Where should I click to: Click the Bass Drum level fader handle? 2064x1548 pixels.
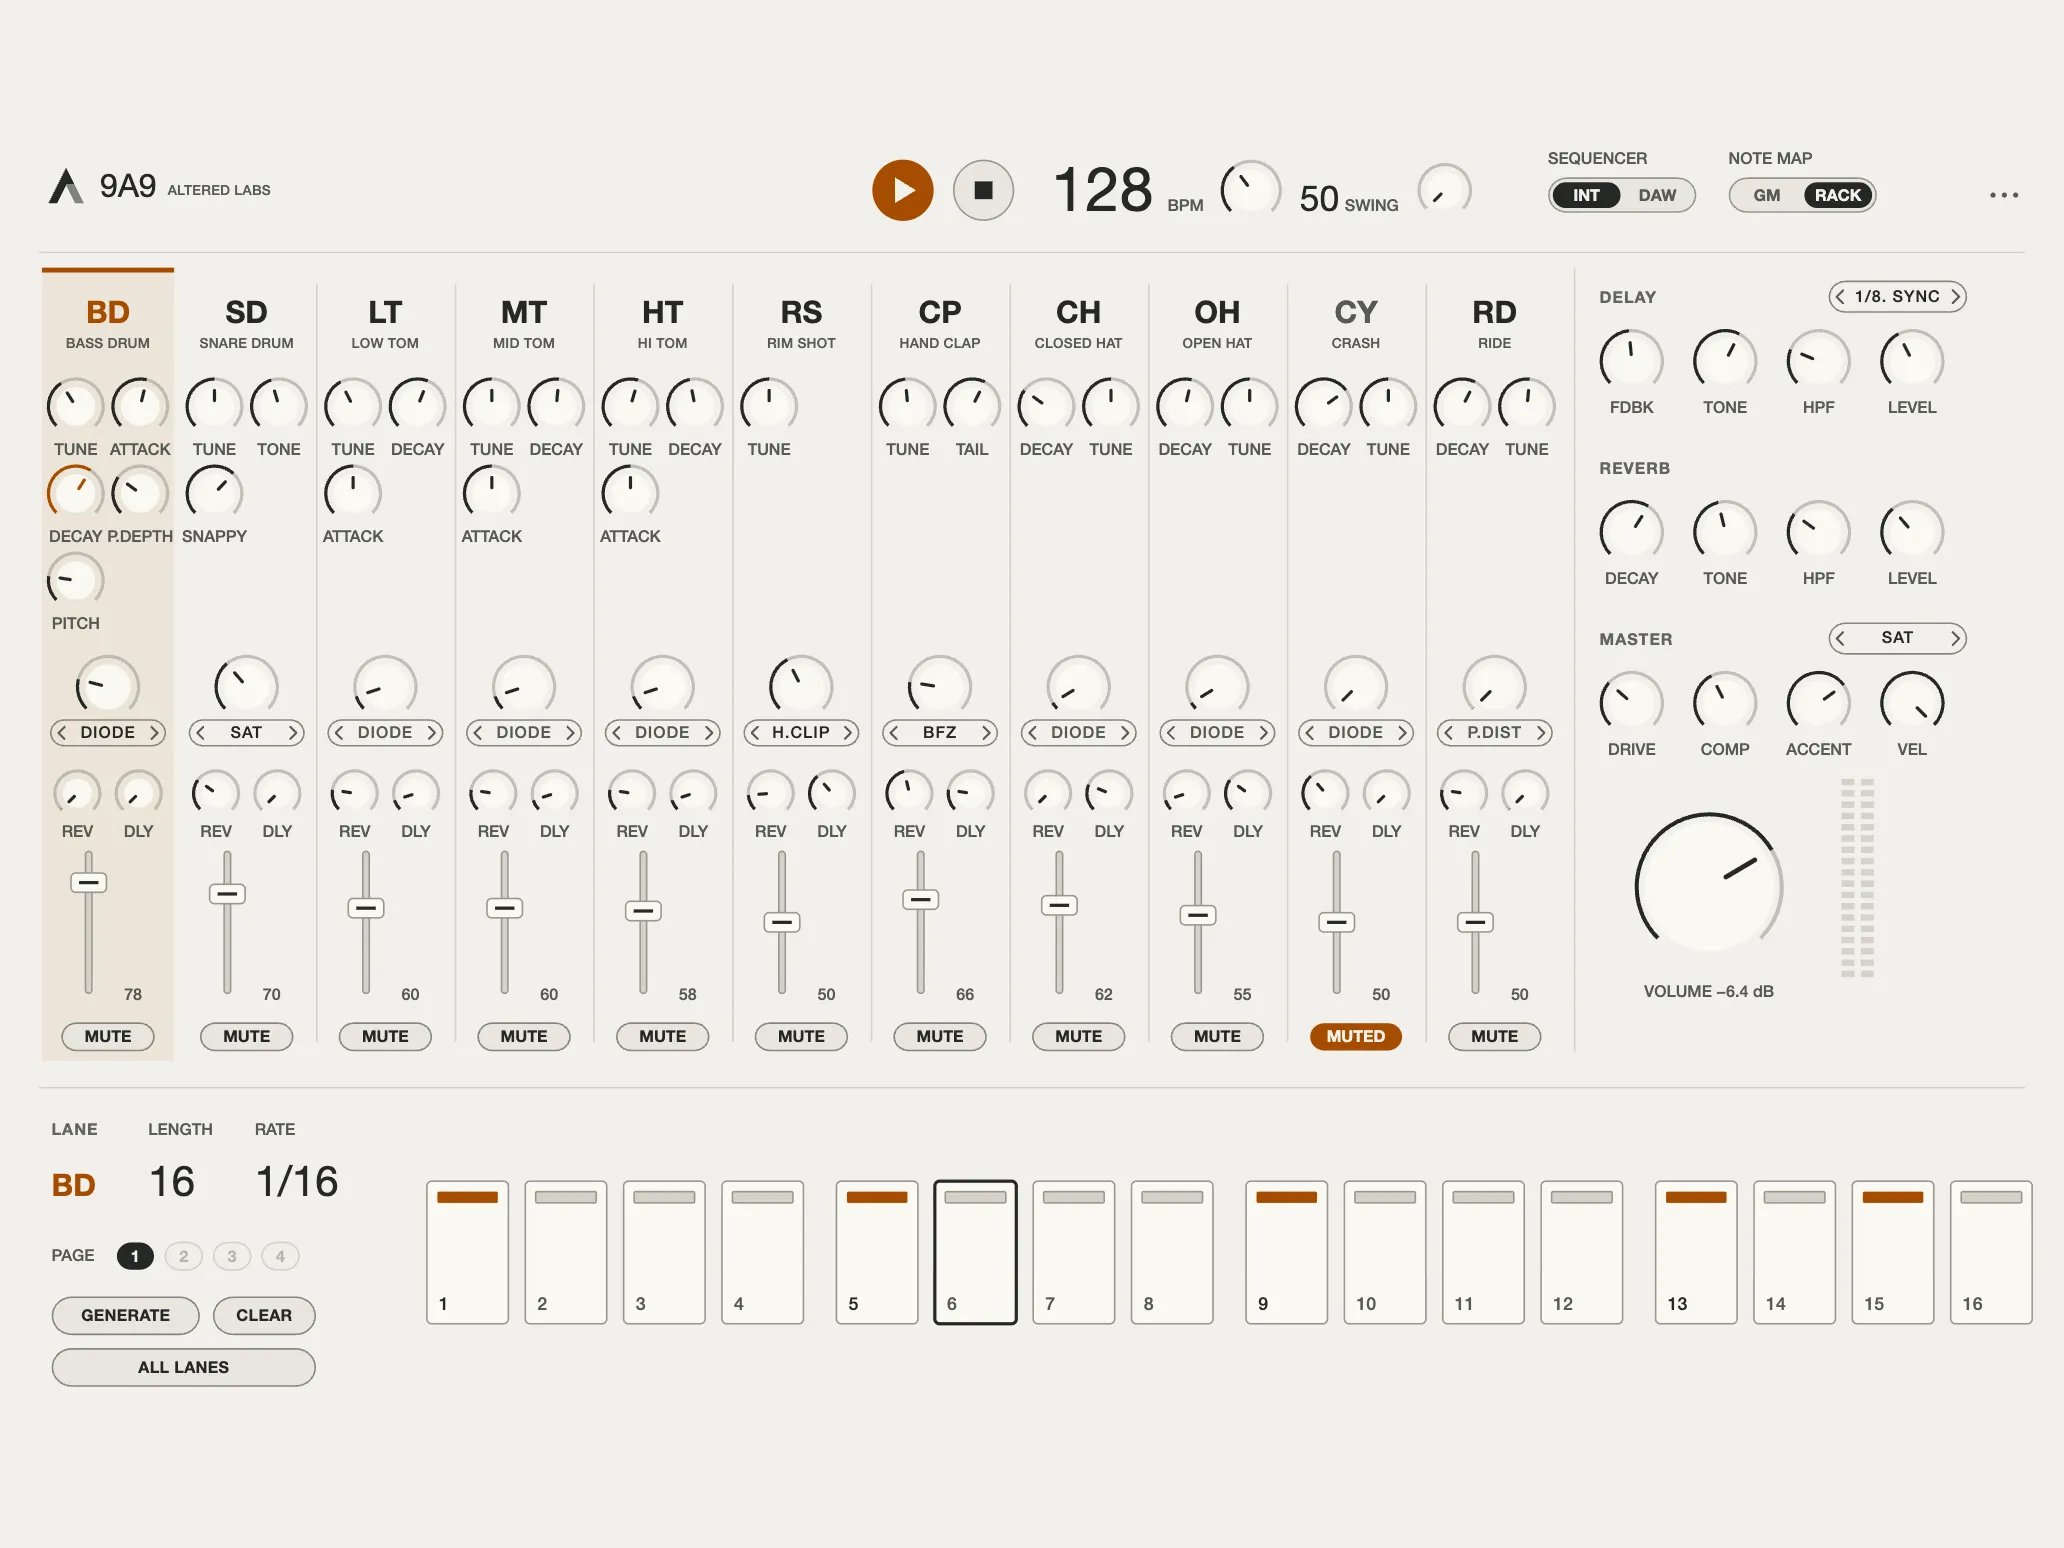click(x=88, y=882)
